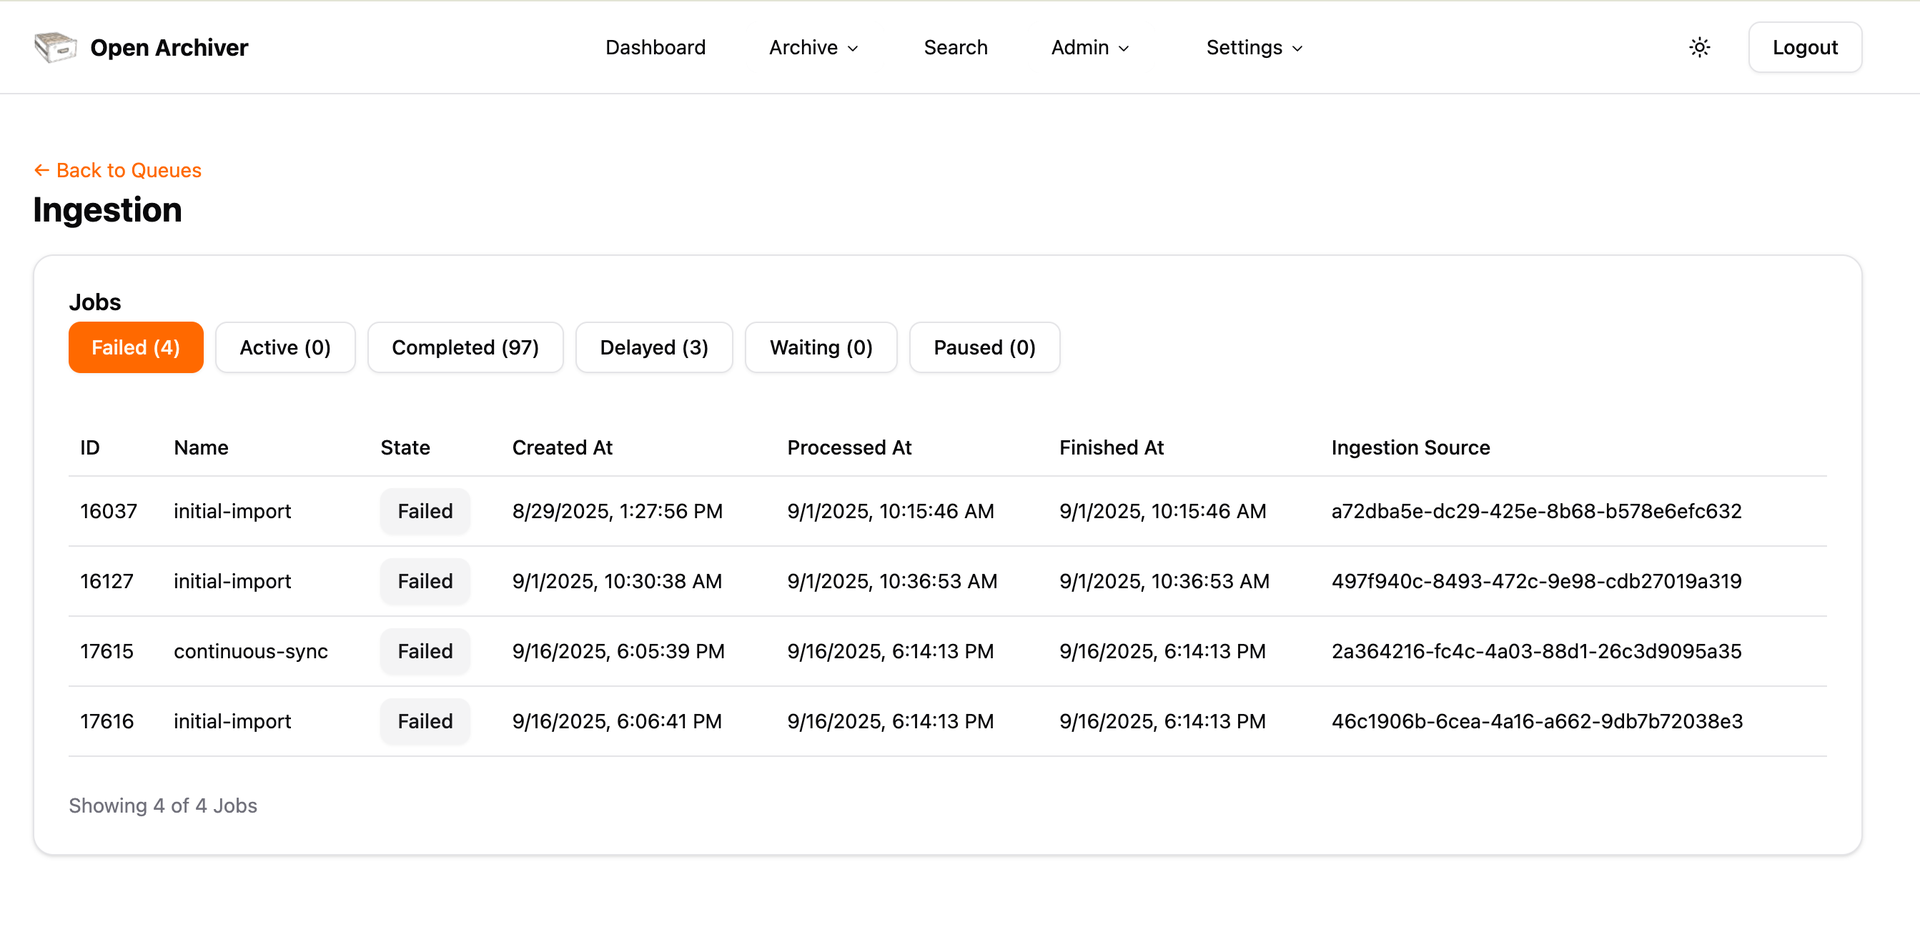Go to the Dashboard page
This screenshot has height=942, width=1920.
coord(655,47)
